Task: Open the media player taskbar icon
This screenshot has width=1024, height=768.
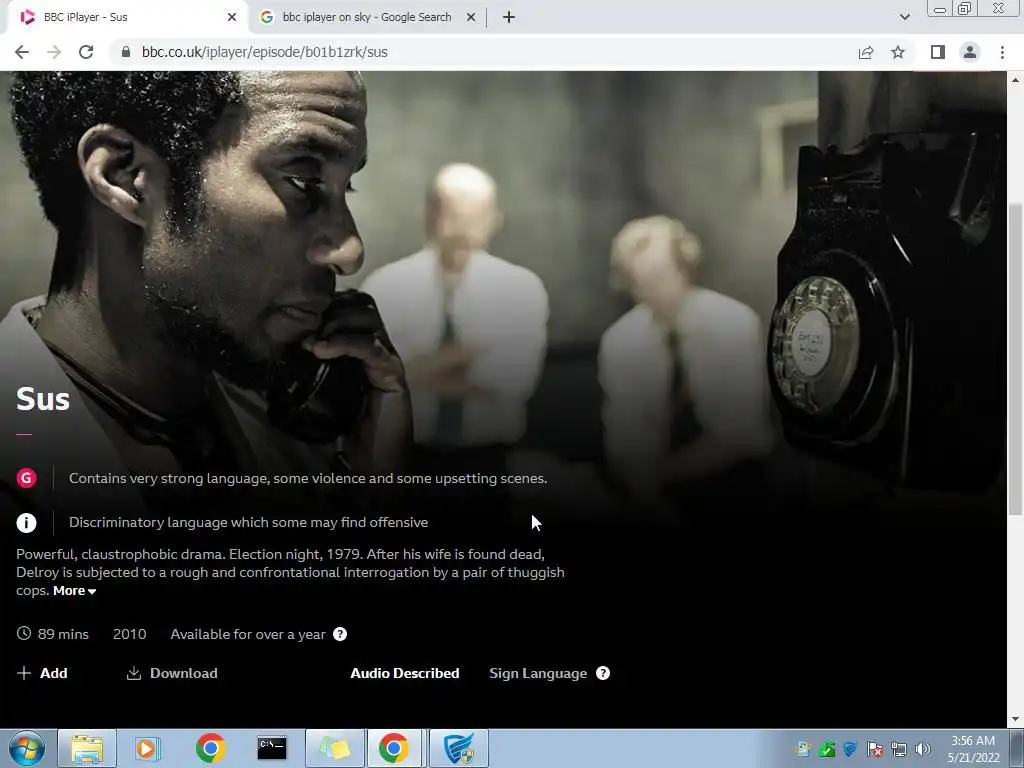Action: tap(148, 748)
